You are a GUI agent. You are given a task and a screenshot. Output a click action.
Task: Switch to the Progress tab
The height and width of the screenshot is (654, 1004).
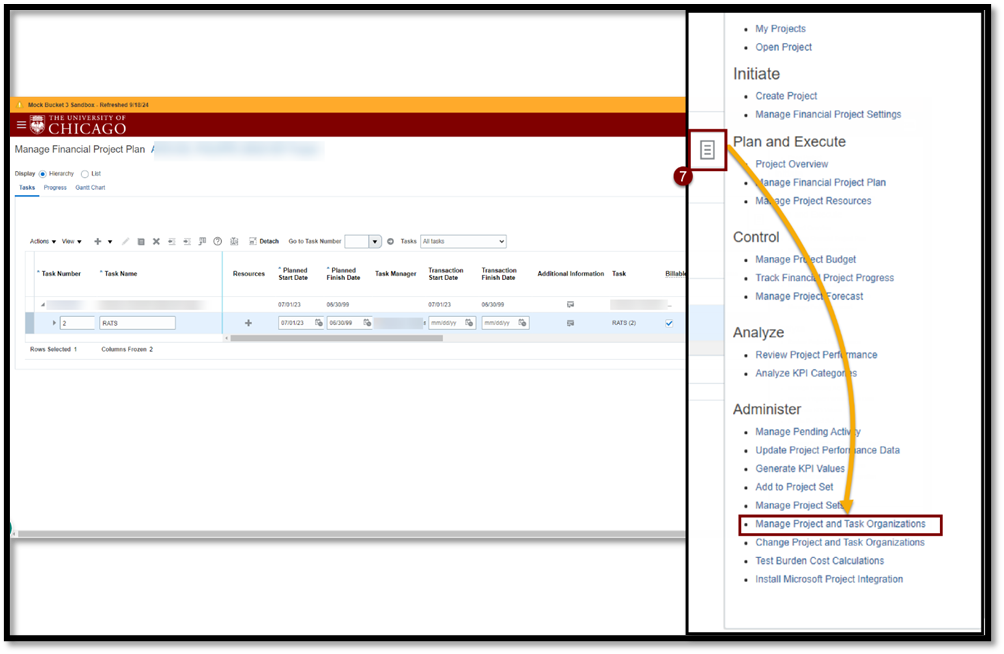coord(55,187)
